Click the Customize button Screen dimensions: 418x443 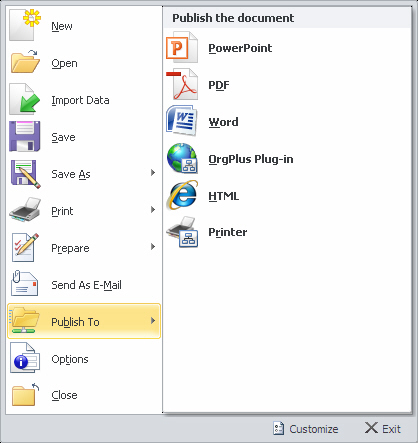click(306, 429)
